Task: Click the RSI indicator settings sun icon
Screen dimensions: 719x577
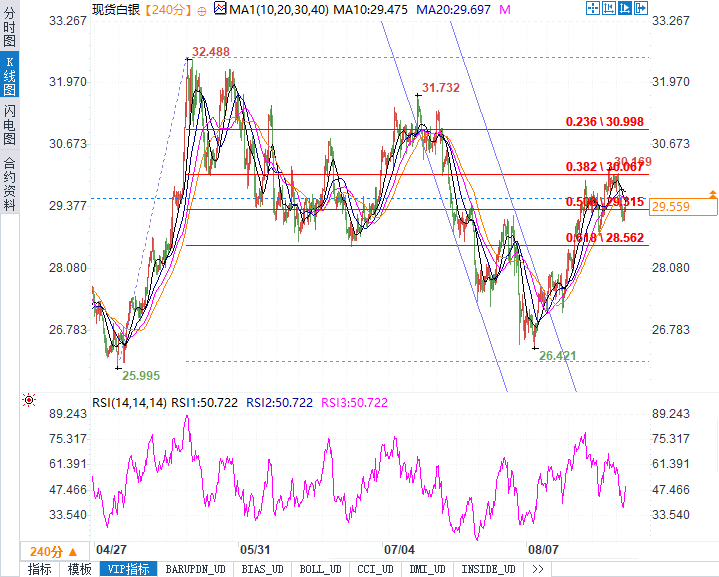Action: point(29,401)
